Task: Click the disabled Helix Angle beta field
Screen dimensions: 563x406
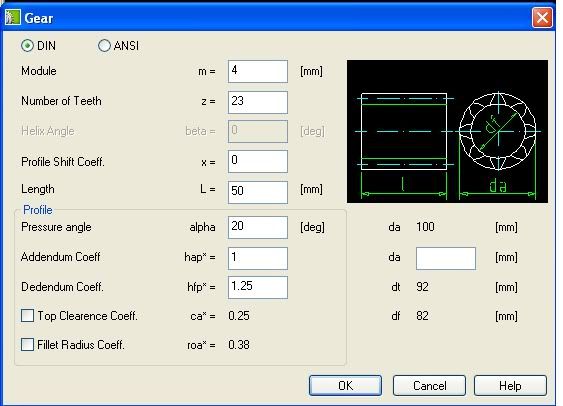Action: [258, 131]
